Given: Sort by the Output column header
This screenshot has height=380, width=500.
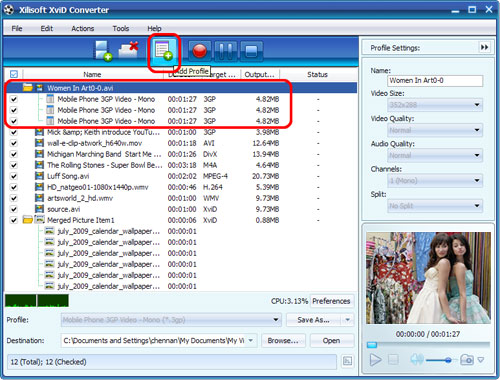Looking at the screenshot, I should click(259, 74).
